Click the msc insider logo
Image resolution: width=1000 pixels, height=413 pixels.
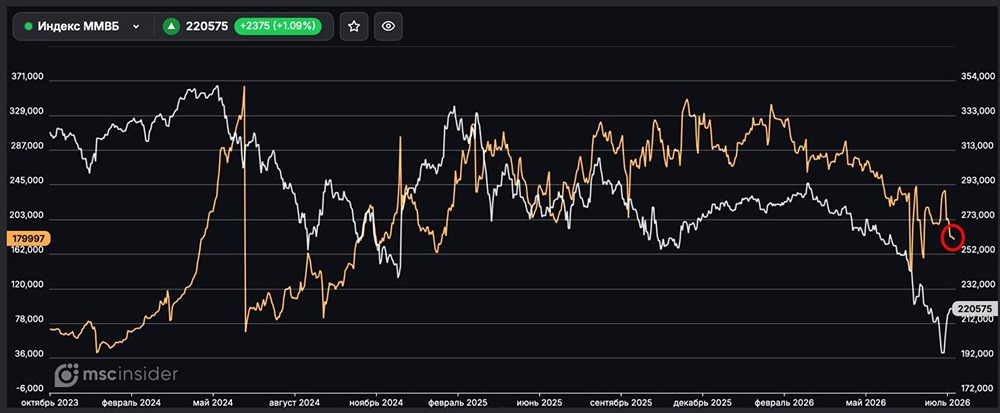point(116,375)
